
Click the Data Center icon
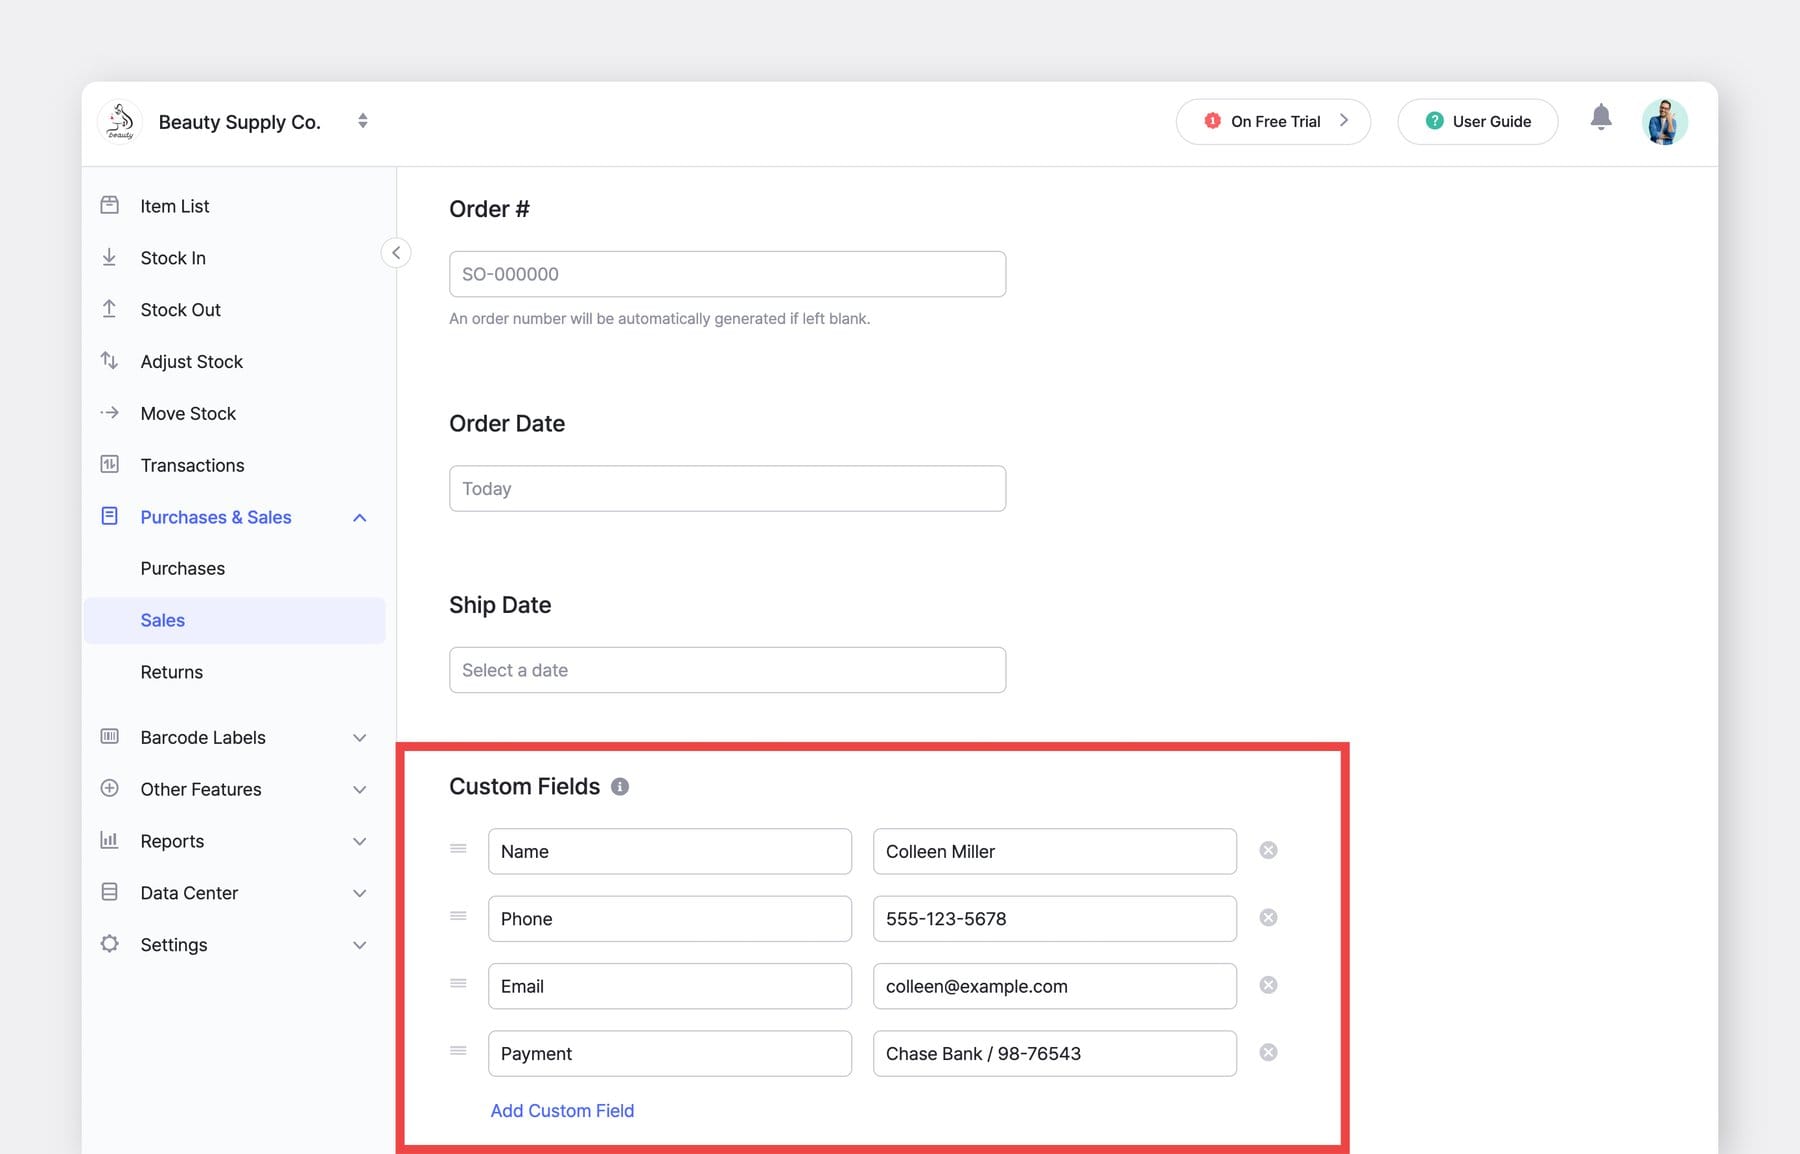pyautogui.click(x=110, y=893)
